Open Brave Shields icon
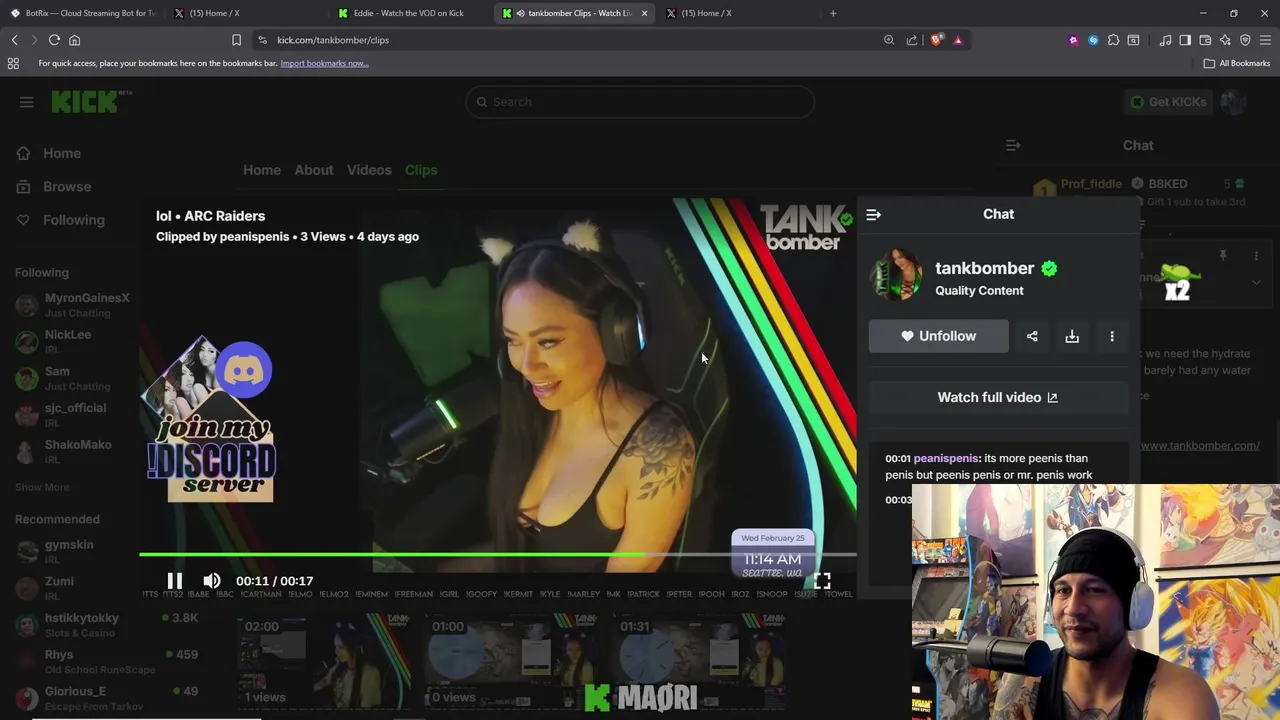This screenshot has width=1280, height=720. click(936, 40)
